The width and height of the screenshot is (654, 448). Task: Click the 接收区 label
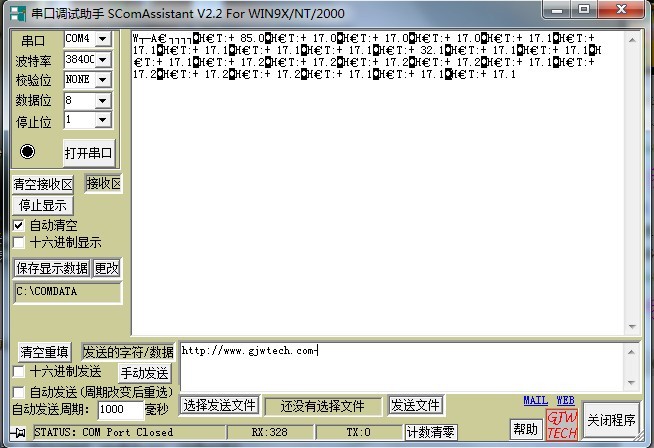[x=103, y=183]
